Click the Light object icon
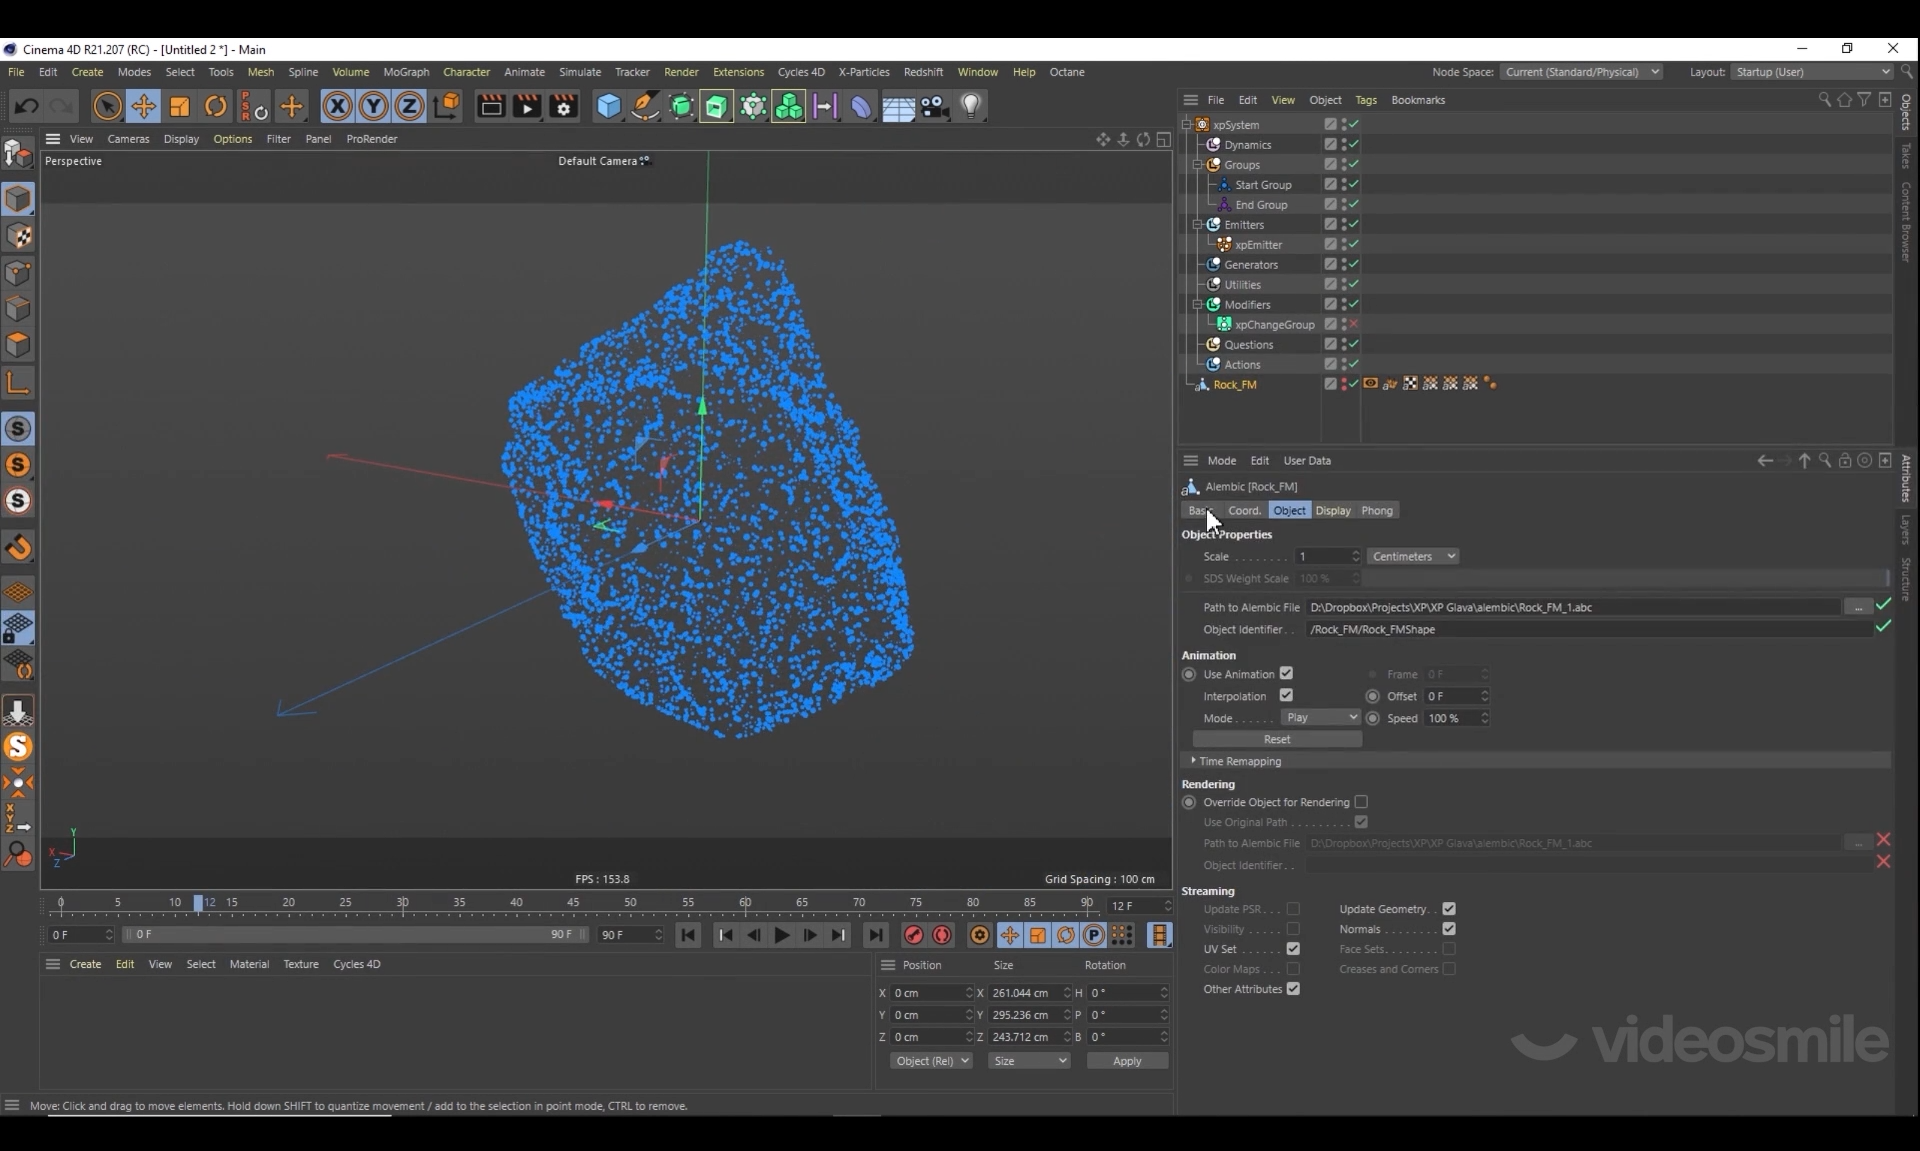The image size is (1920, 1151). [971, 106]
